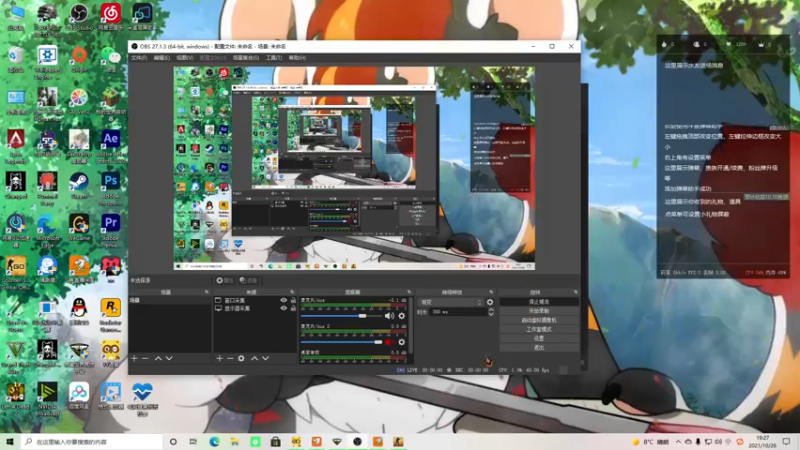
Task: Adjust the Mic/Aux volume slider
Action: pyautogui.click(x=341, y=316)
